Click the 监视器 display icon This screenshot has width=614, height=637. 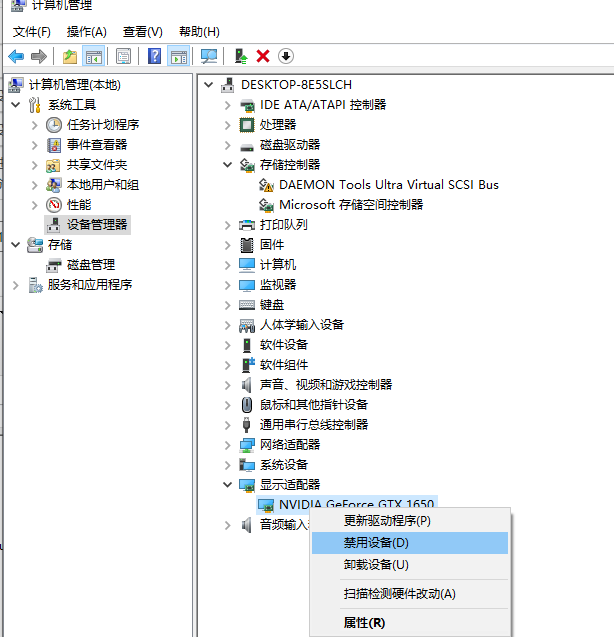click(x=247, y=285)
